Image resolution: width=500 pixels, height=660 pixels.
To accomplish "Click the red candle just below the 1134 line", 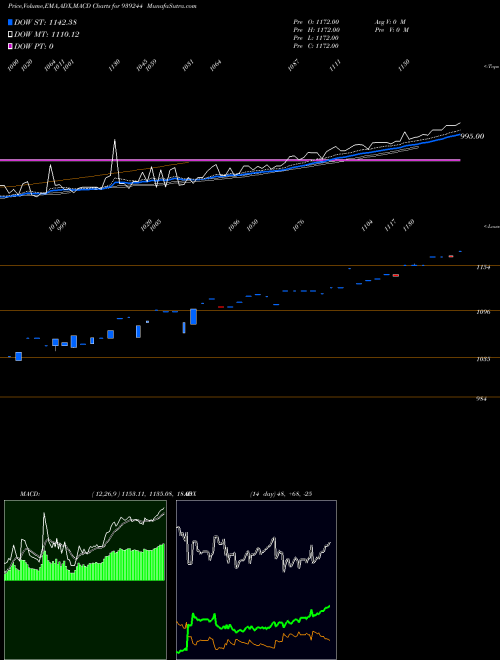I will tap(396, 275).
